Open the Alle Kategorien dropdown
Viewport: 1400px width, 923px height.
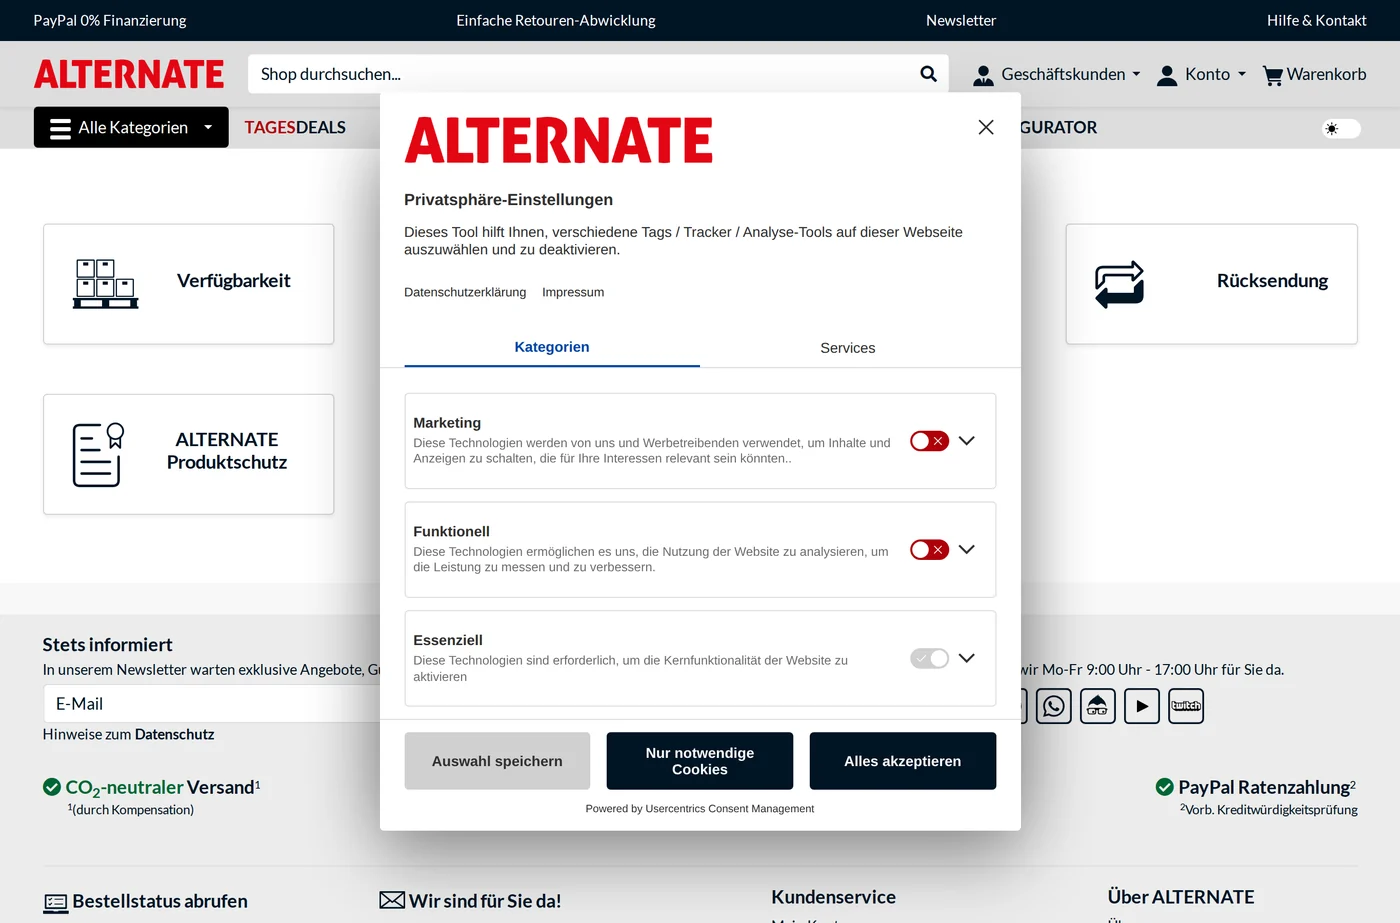point(131,127)
